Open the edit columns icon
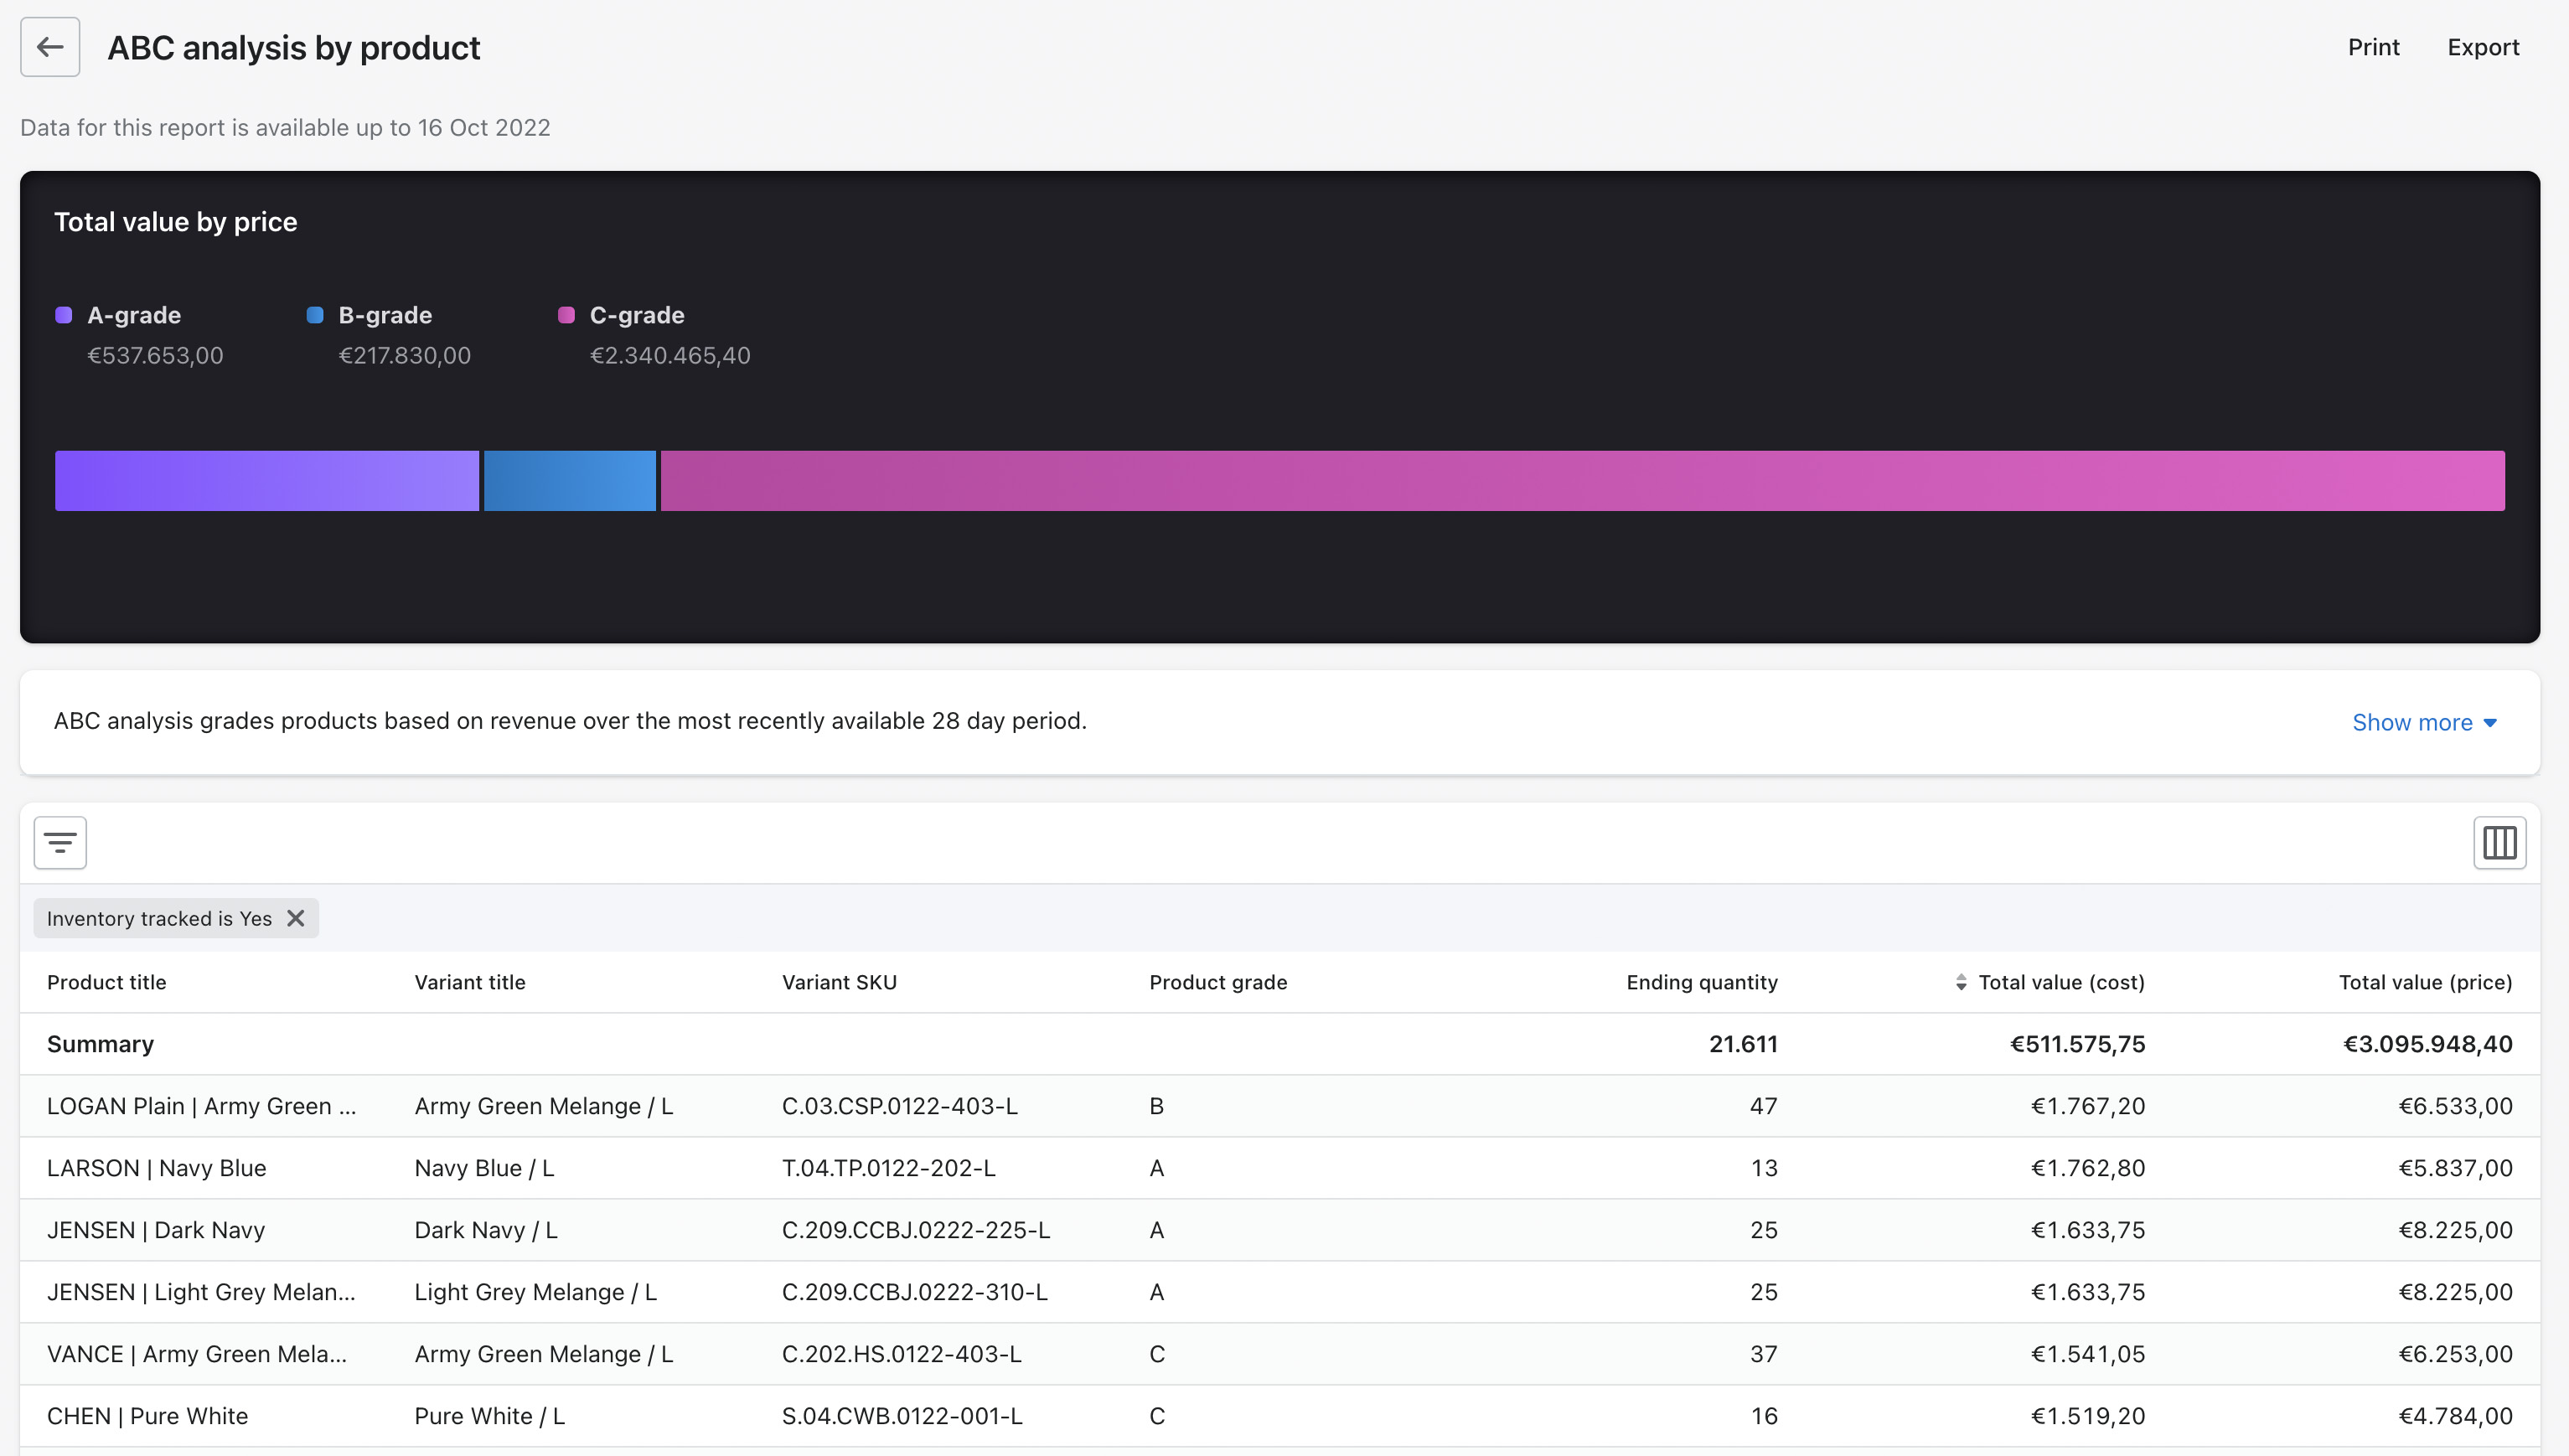Screen dimensions: 2569x1456 coord(2499,843)
